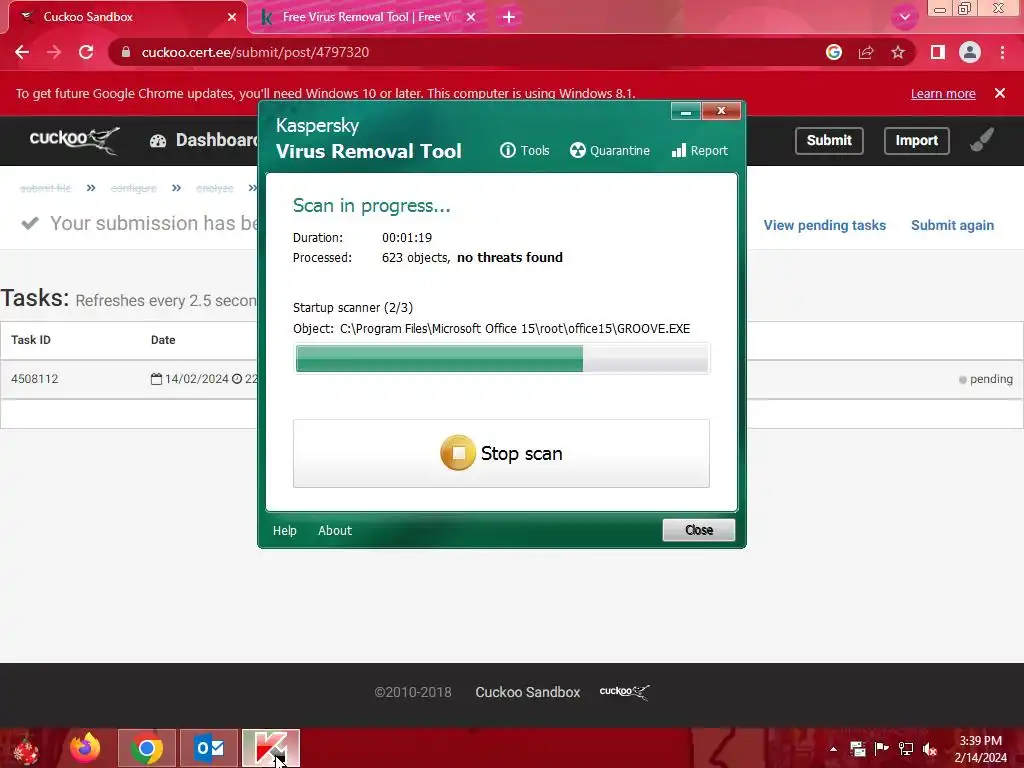Screen dimensions: 1024x768
Task: Open Quarantine in Kaspersky window
Action: [609, 151]
